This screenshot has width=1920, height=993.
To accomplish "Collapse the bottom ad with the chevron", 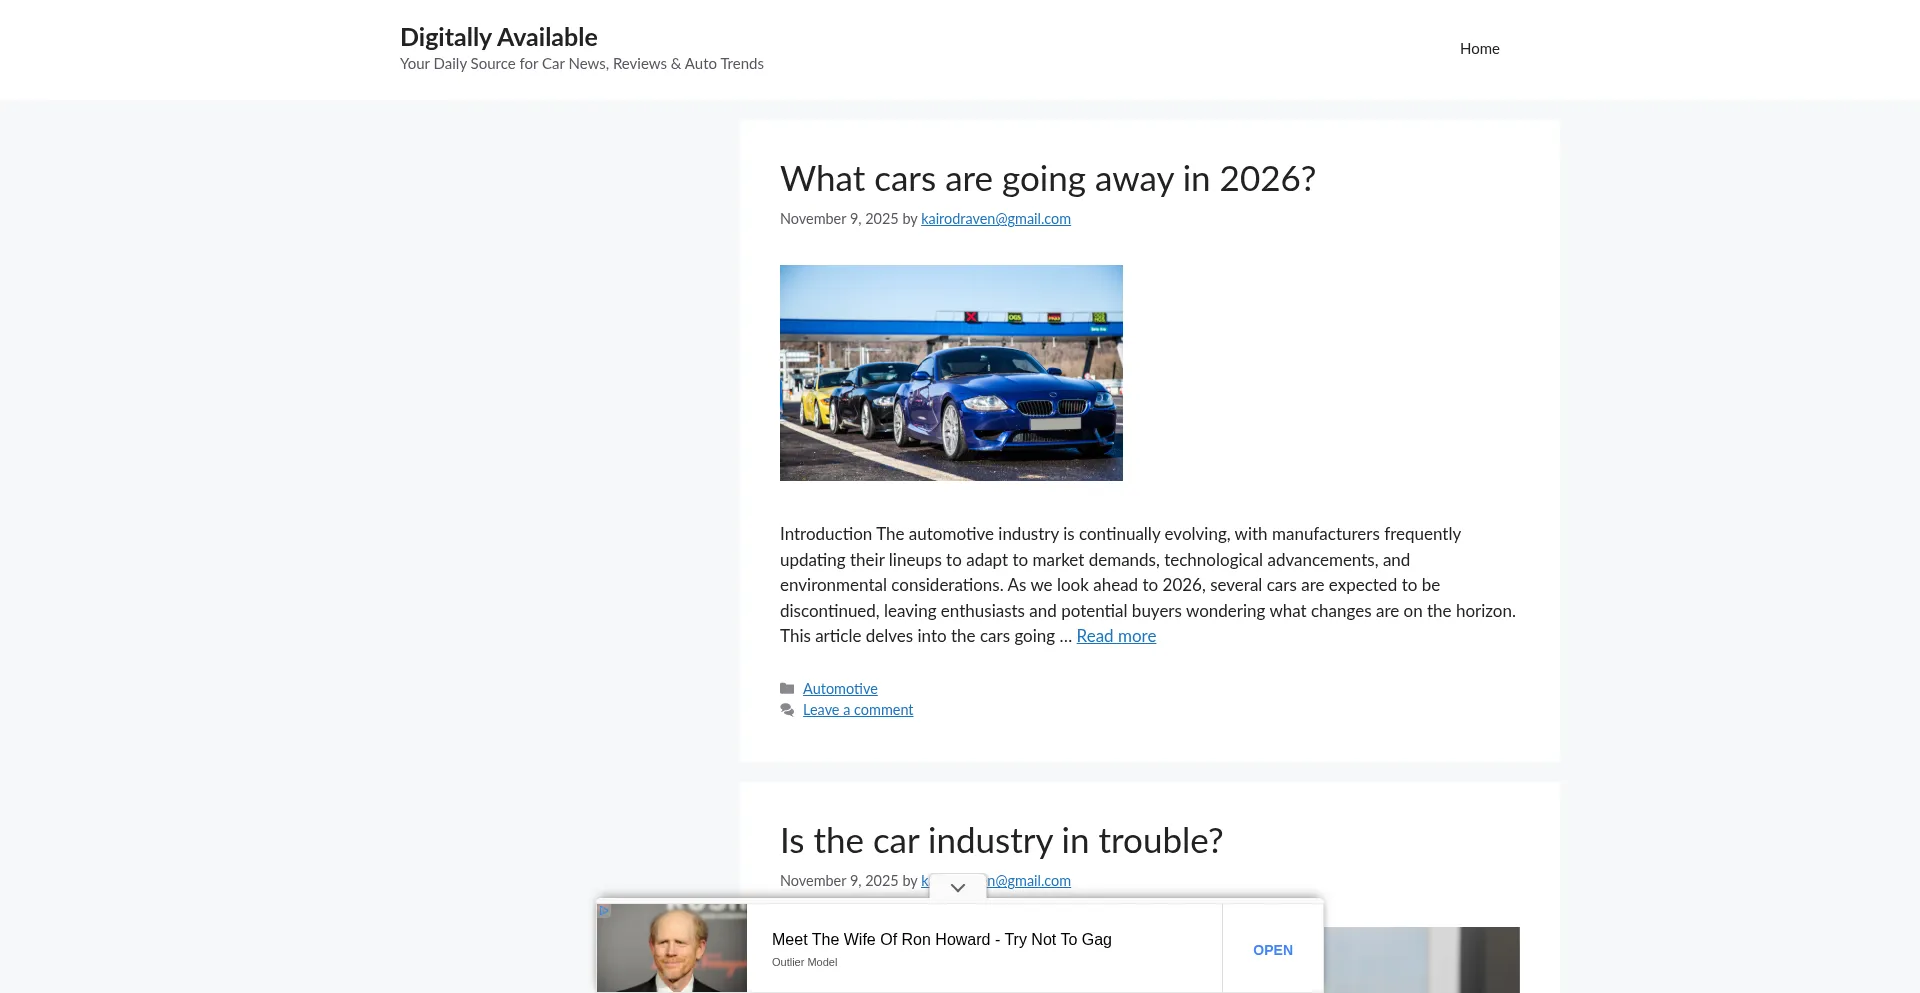I will click(x=957, y=888).
